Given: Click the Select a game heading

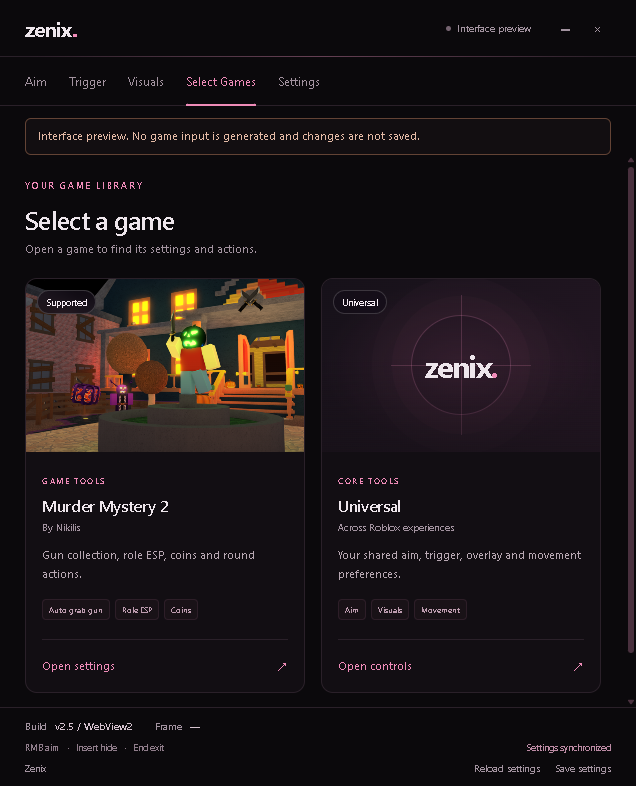Looking at the screenshot, I should 100,222.
